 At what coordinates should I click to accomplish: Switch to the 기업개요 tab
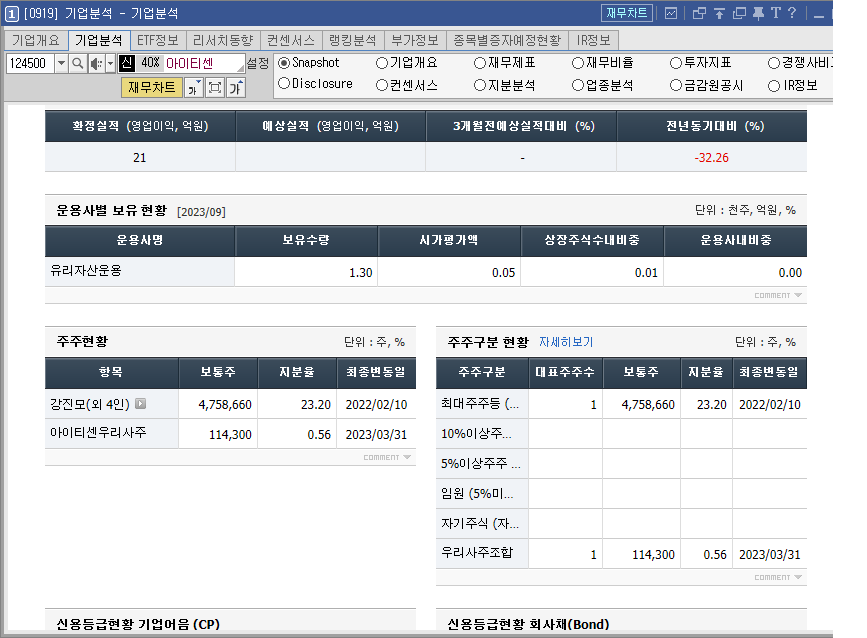tap(36, 40)
